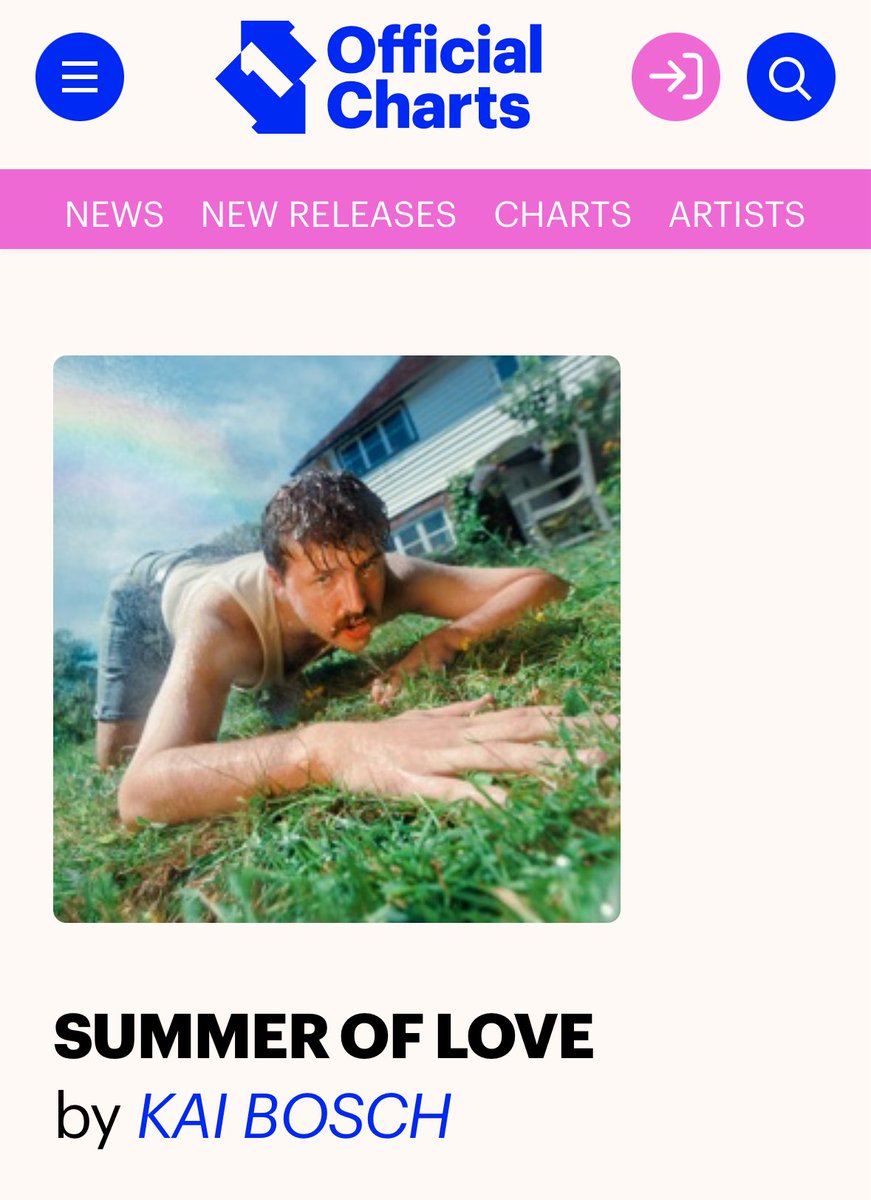Go to the News section
The height and width of the screenshot is (1200, 871).
[x=114, y=214]
